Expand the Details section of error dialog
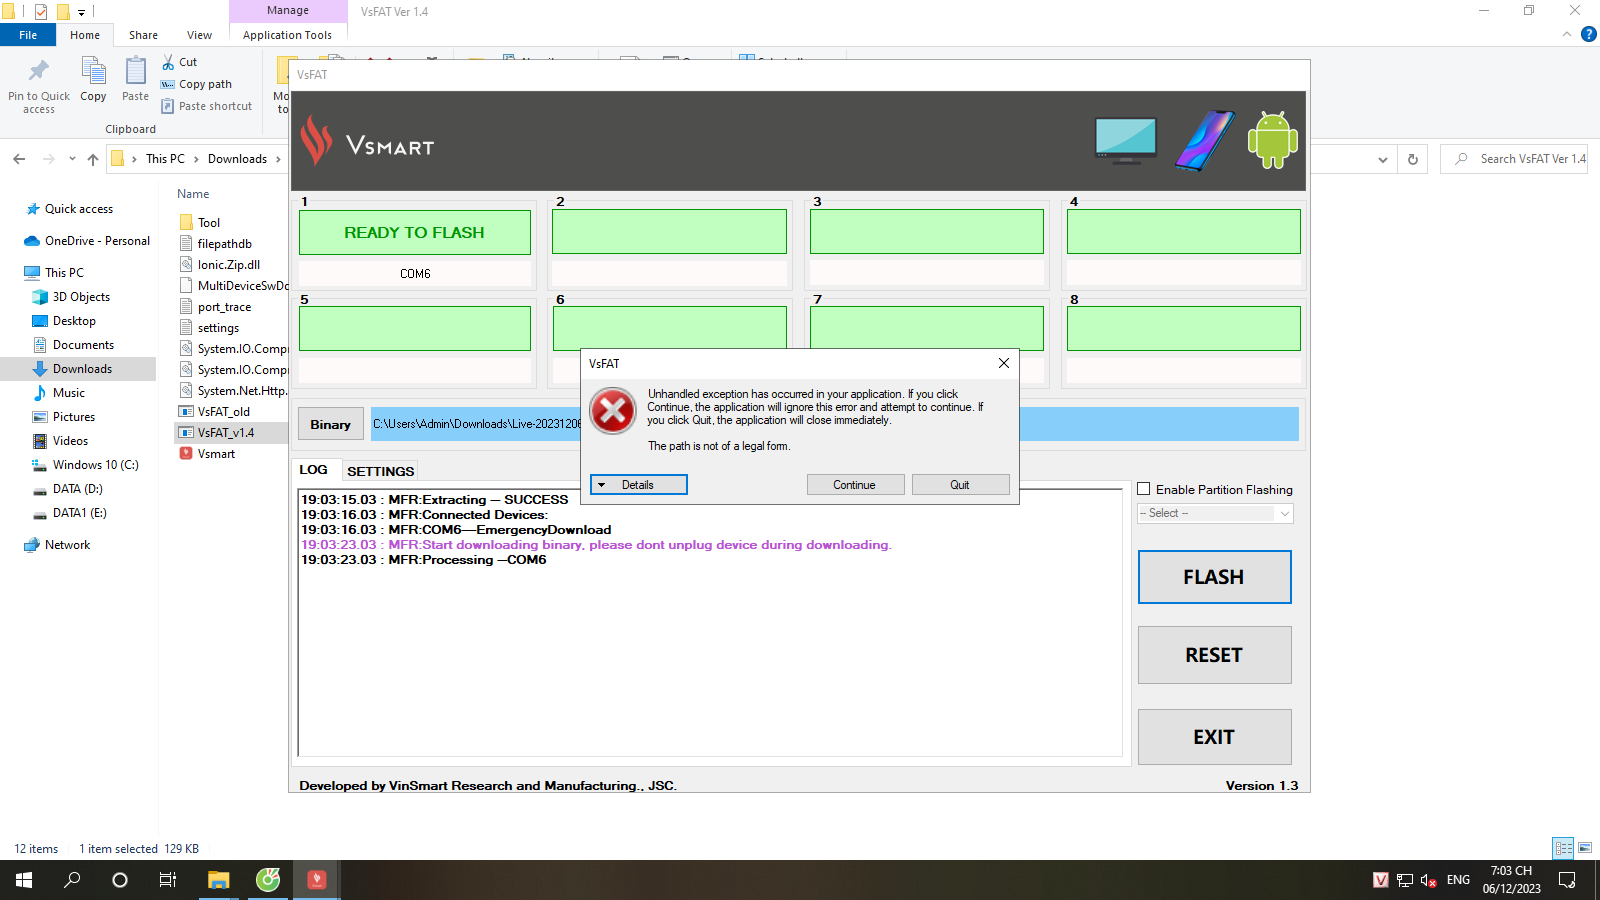 pyautogui.click(x=638, y=485)
